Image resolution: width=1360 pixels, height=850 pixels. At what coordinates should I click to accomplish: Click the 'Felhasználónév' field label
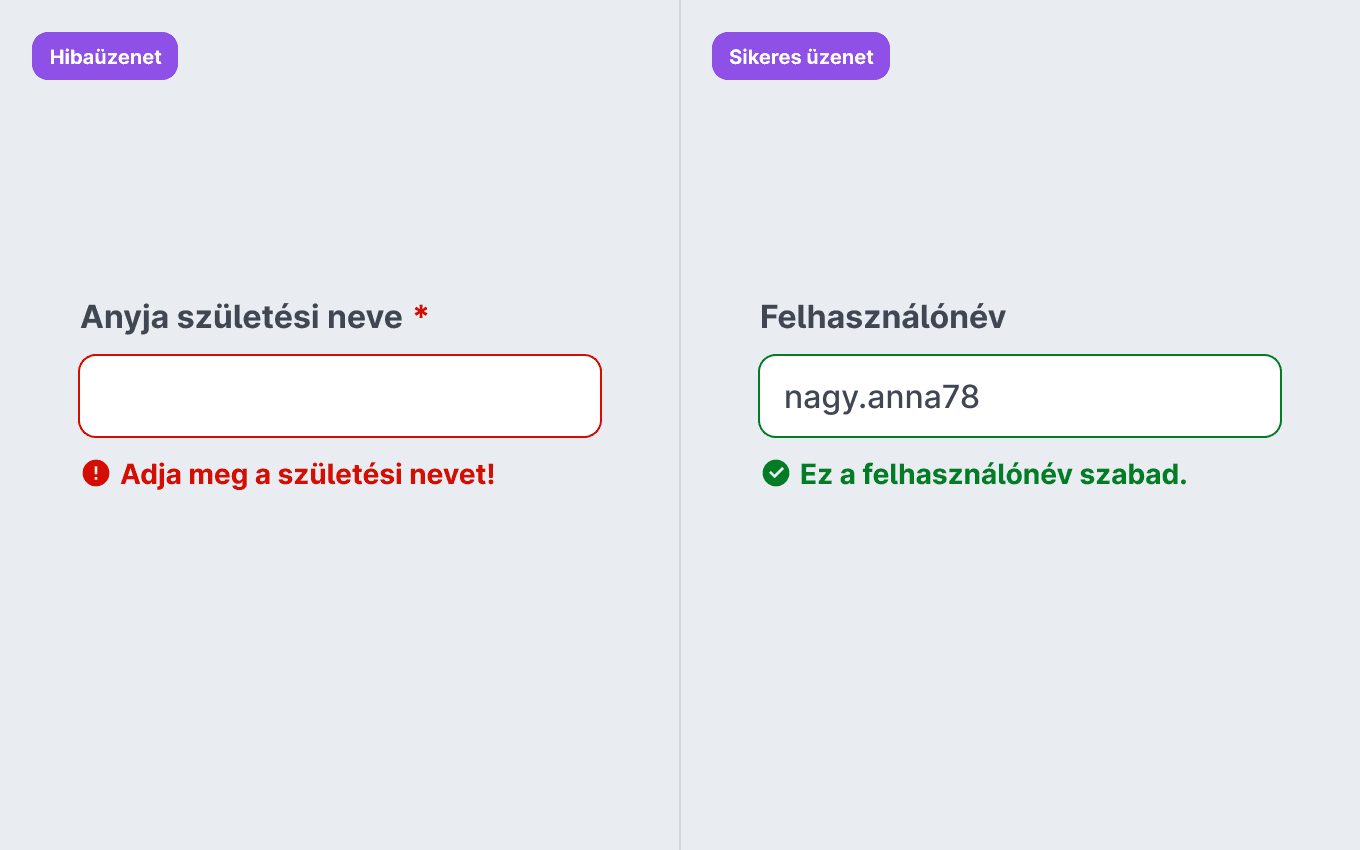coord(883,317)
